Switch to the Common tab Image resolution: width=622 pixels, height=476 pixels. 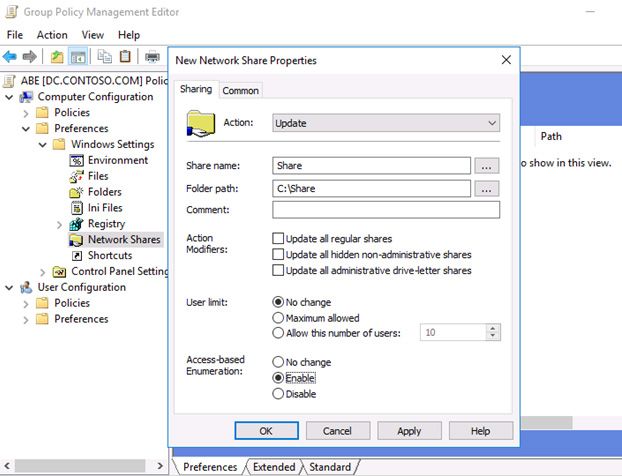coord(240,90)
